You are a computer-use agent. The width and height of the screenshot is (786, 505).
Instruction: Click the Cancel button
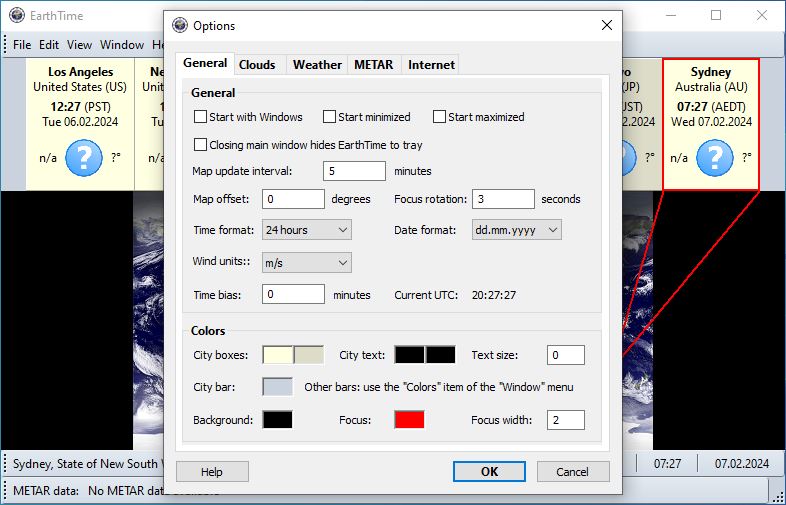pyautogui.click(x=572, y=471)
